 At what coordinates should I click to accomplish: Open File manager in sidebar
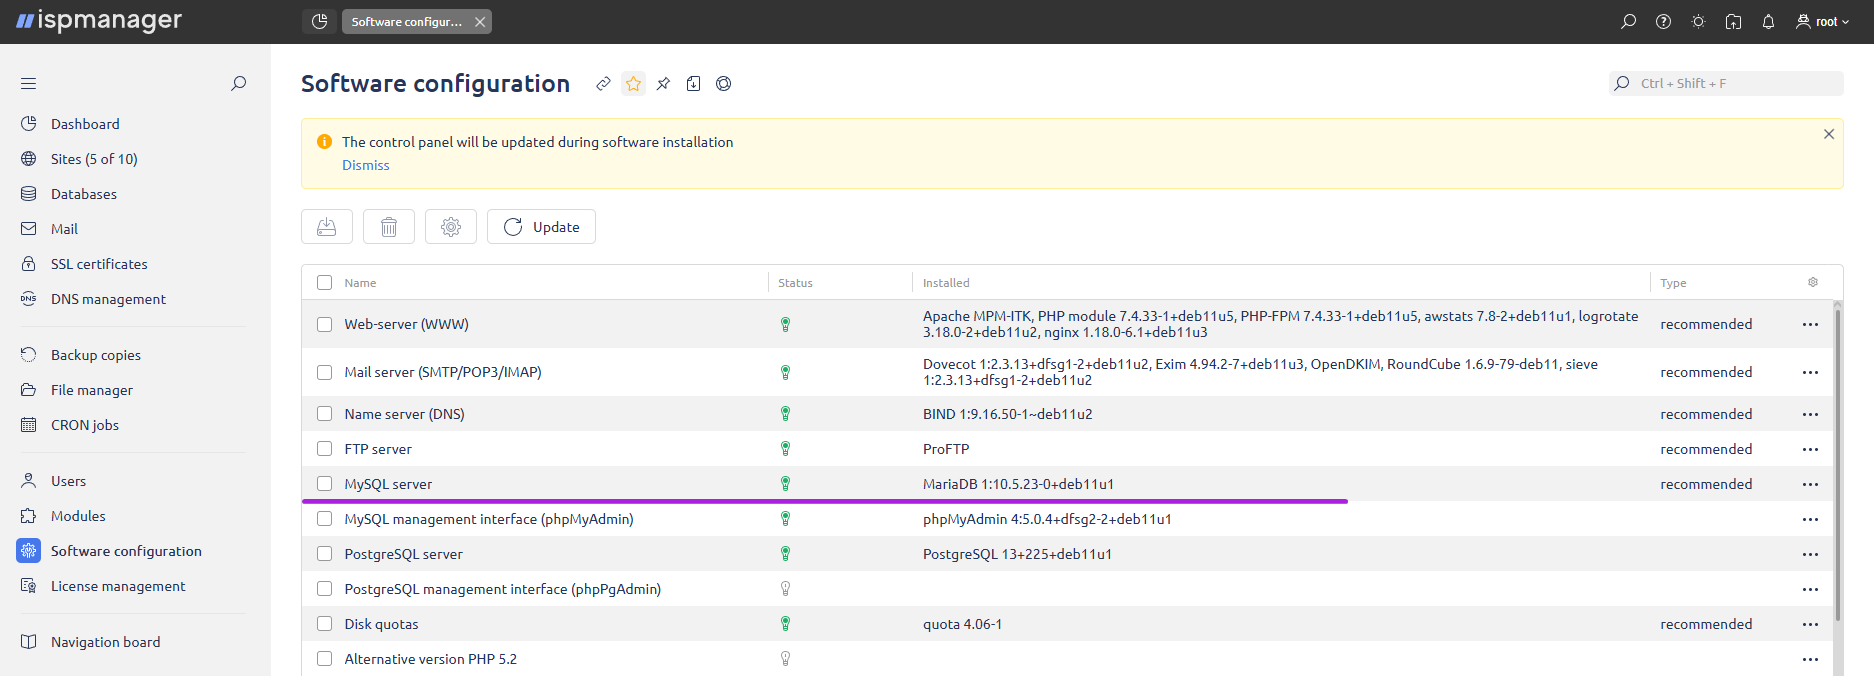click(x=92, y=390)
